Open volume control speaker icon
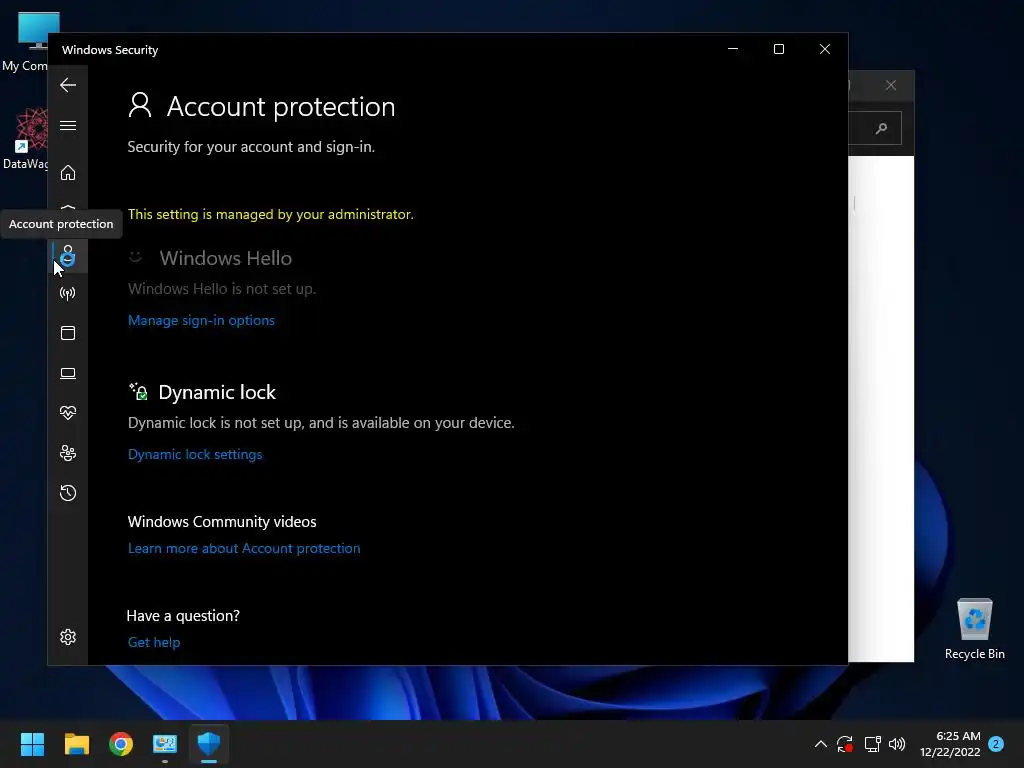 (x=897, y=744)
